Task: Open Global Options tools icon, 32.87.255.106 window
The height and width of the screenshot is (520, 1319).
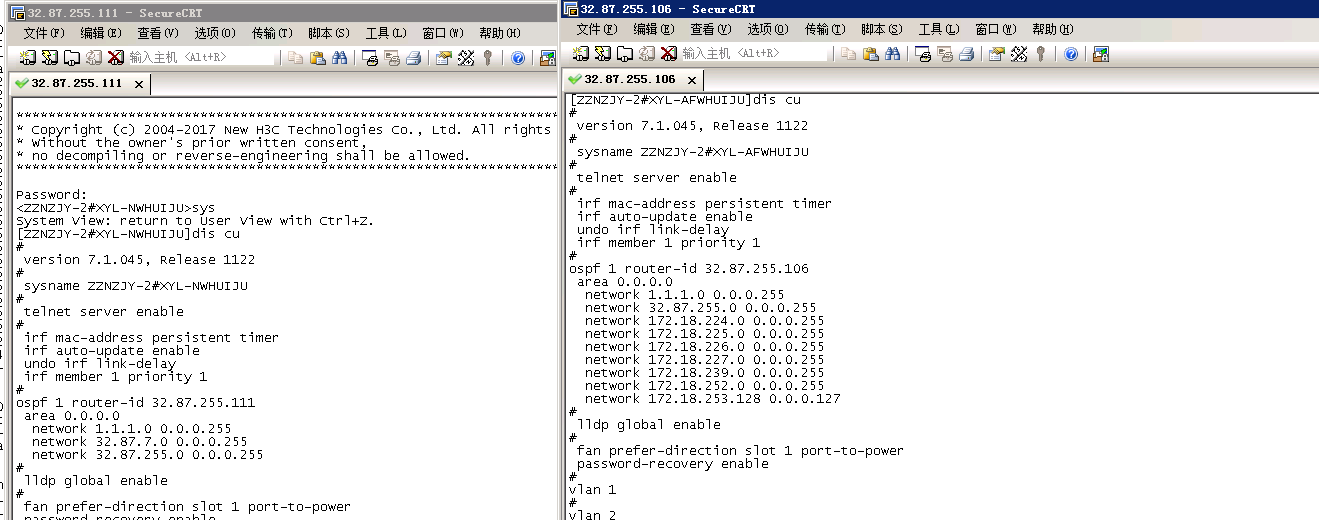Action: pyautogui.click(x=1019, y=54)
